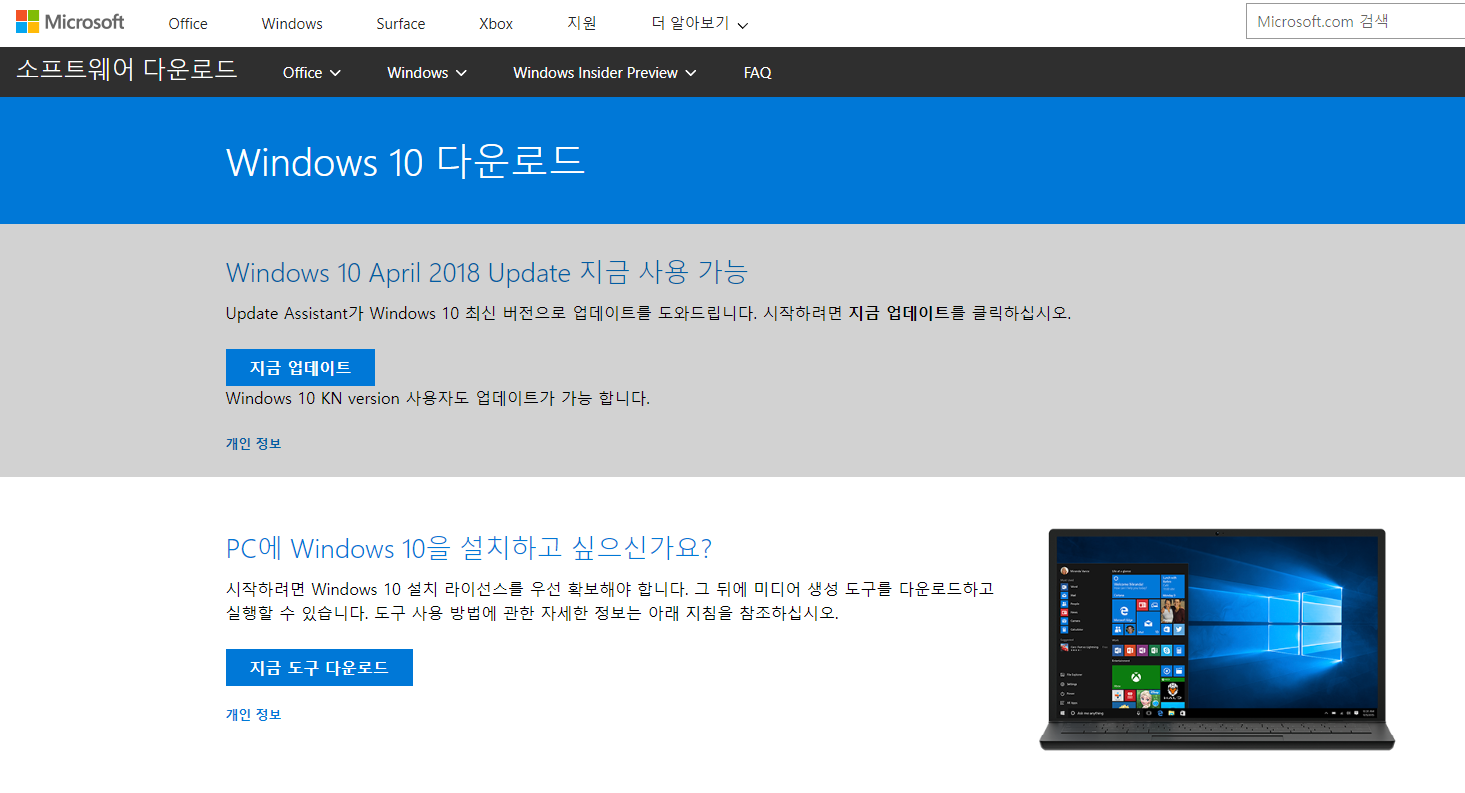Go to Xbox in top navigation
This screenshot has width=1465, height=793.
(496, 24)
